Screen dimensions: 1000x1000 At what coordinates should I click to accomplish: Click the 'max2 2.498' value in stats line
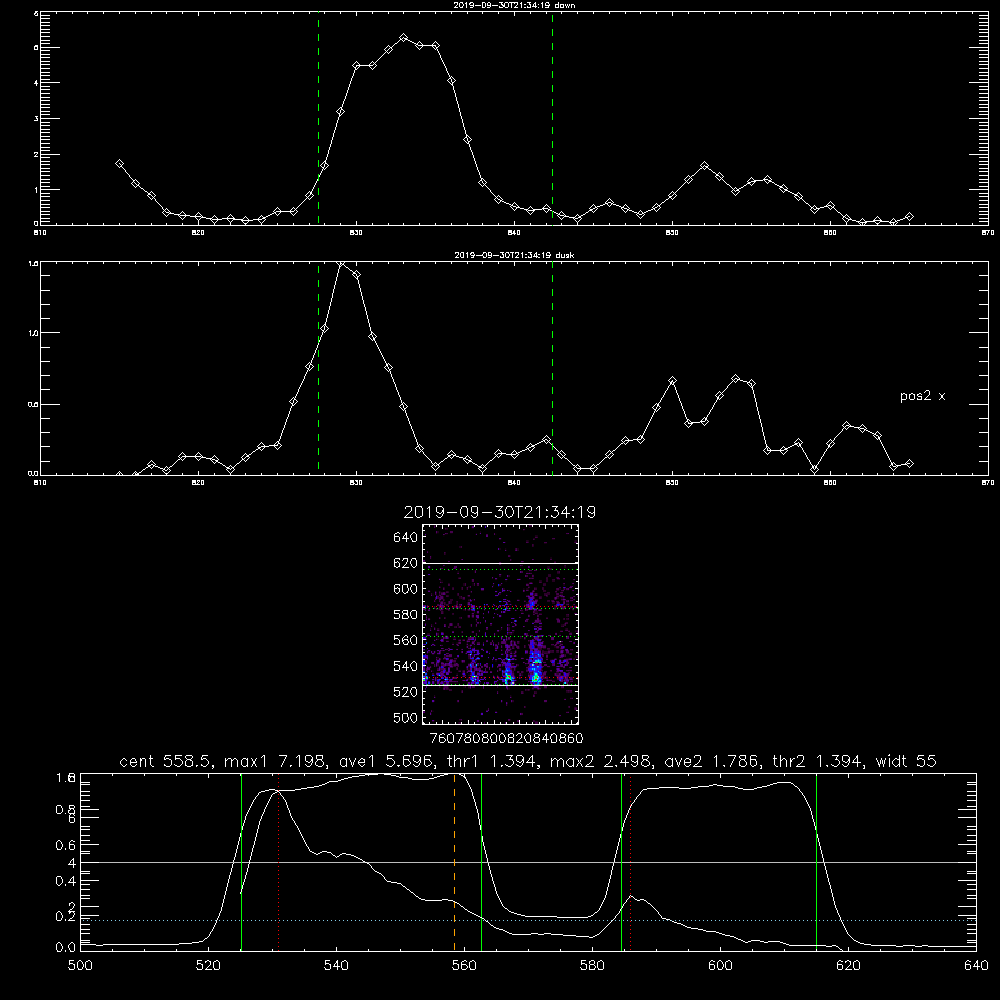click(x=599, y=761)
